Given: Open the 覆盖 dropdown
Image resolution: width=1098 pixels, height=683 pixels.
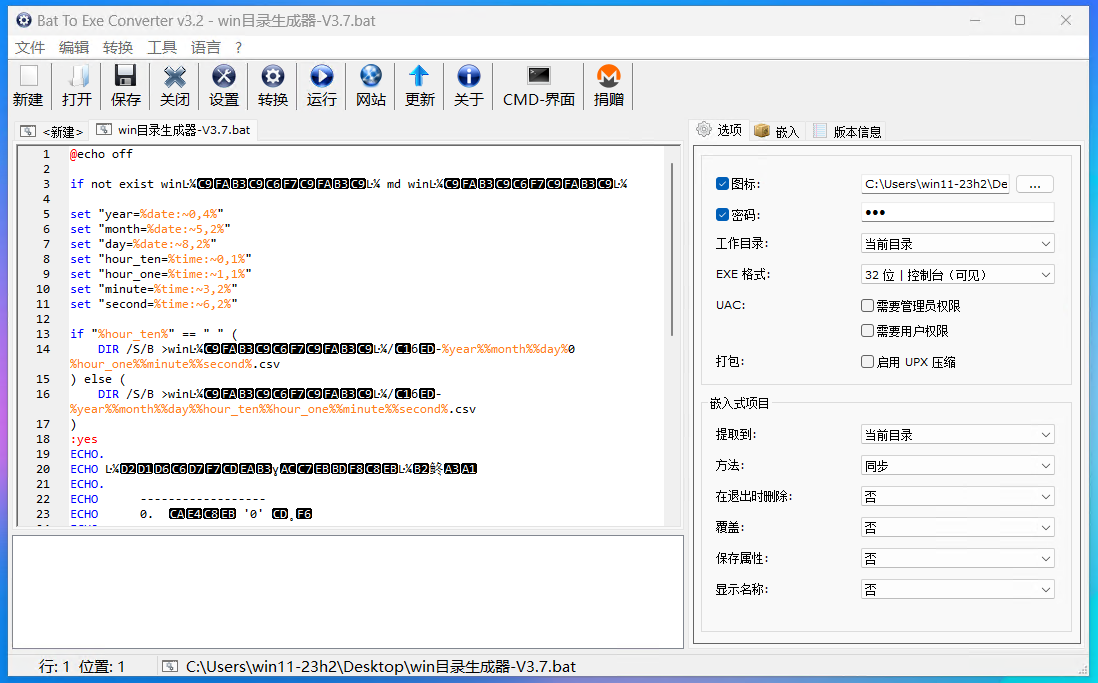Looking at the screenshot, I should [957, 527].
